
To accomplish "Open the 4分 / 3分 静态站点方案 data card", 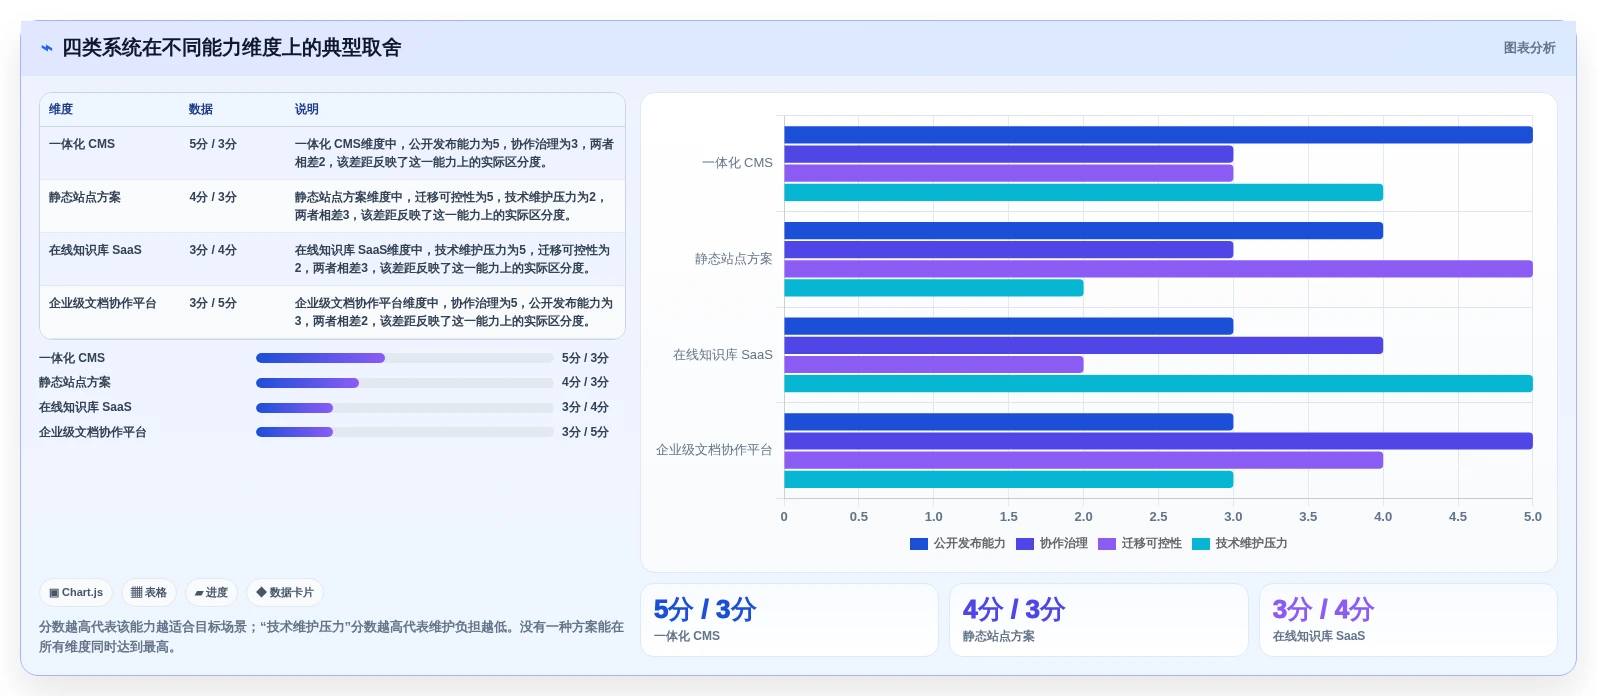I will [x=1098, y=620].
